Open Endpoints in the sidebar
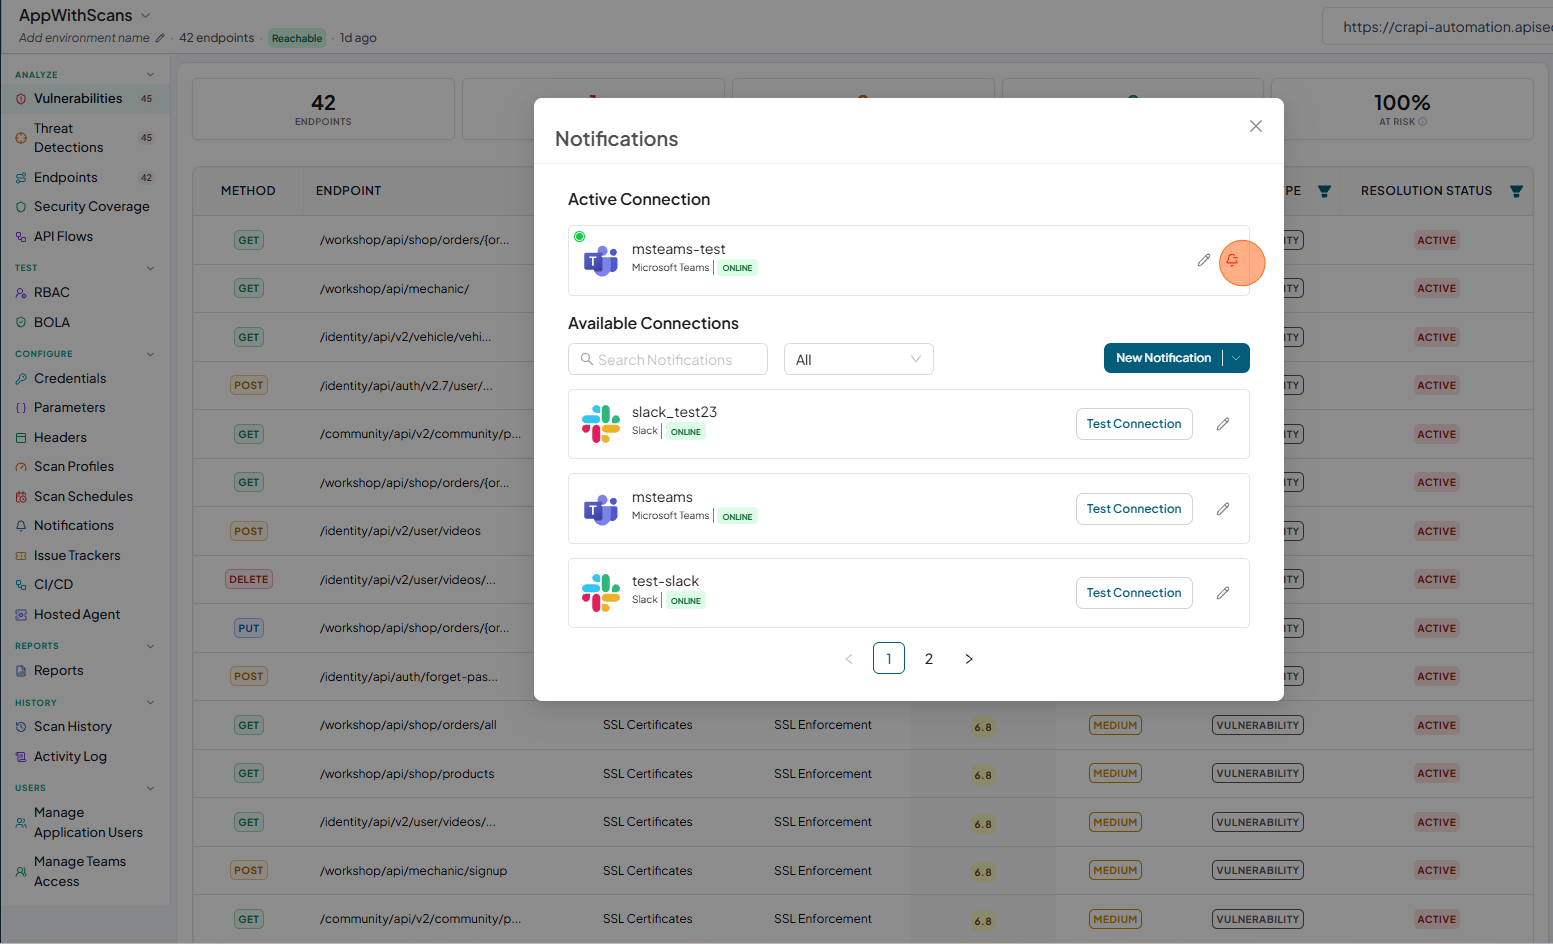This screenshot has width=1553, height=944. click(85, 177)
